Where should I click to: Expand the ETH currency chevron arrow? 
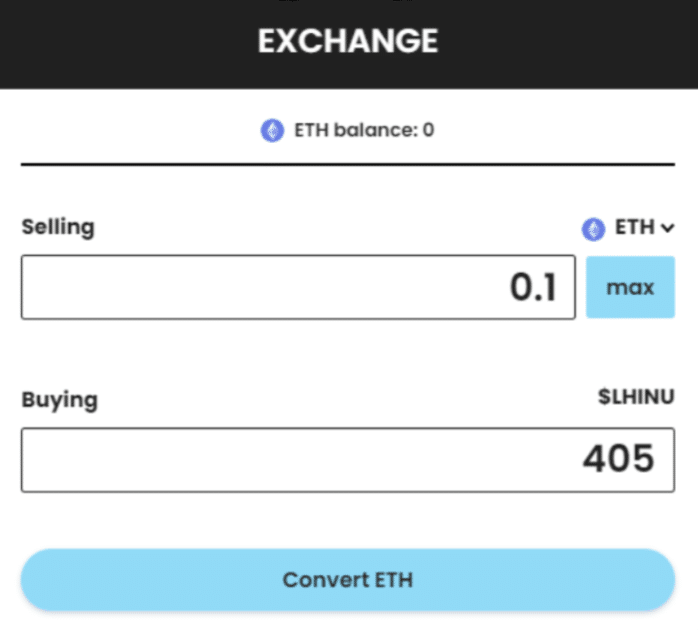pyautogui.click(x=667, y=229)
